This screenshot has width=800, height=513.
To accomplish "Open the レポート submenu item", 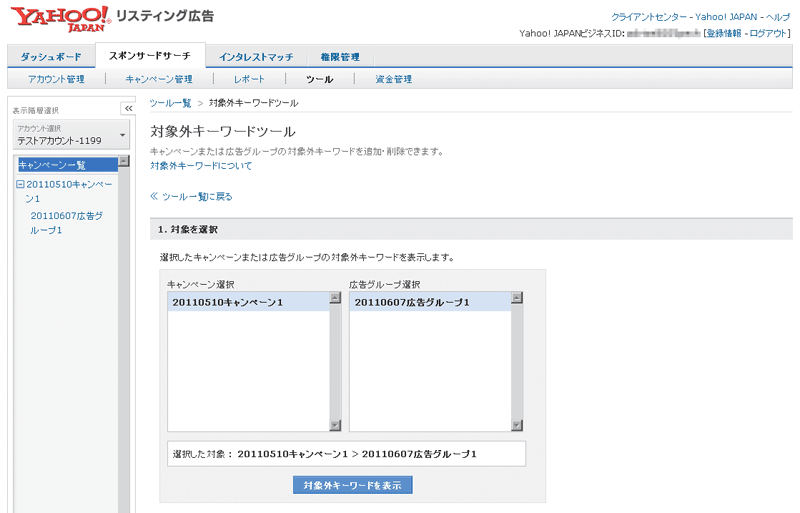I will click(x=249, y=79).
